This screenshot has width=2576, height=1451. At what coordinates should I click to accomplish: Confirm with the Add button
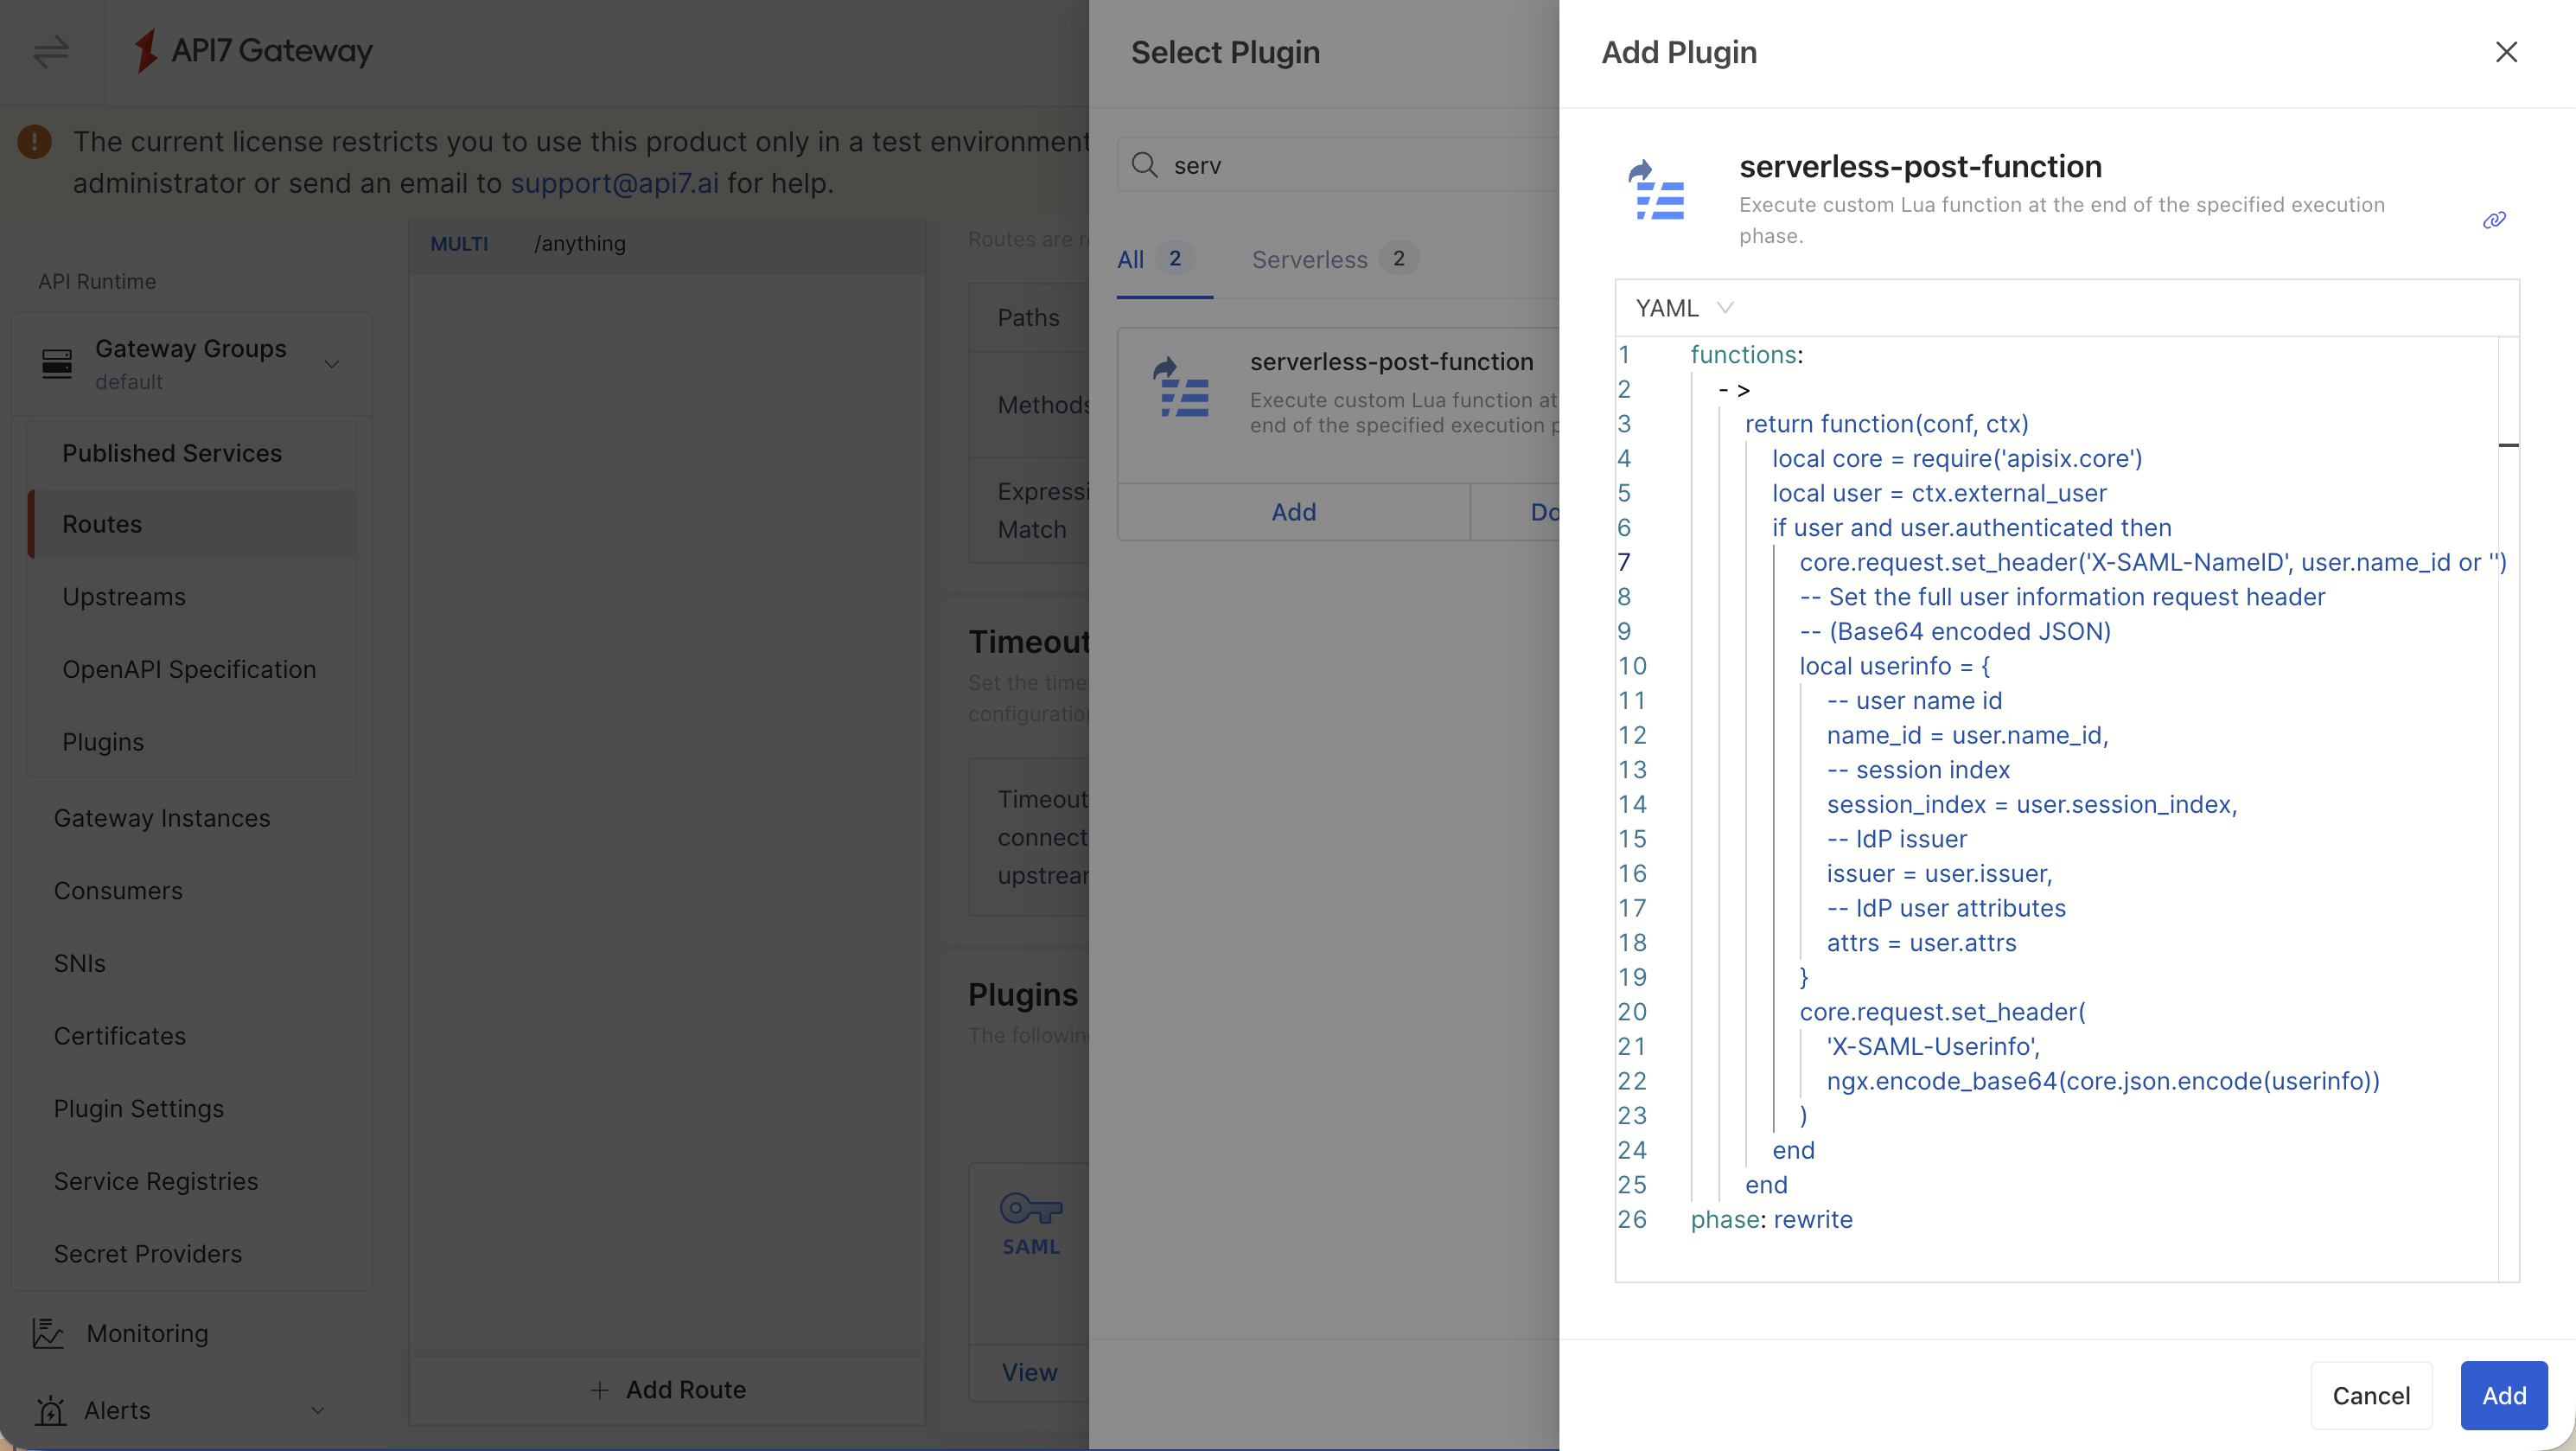coord(2502,1395)
